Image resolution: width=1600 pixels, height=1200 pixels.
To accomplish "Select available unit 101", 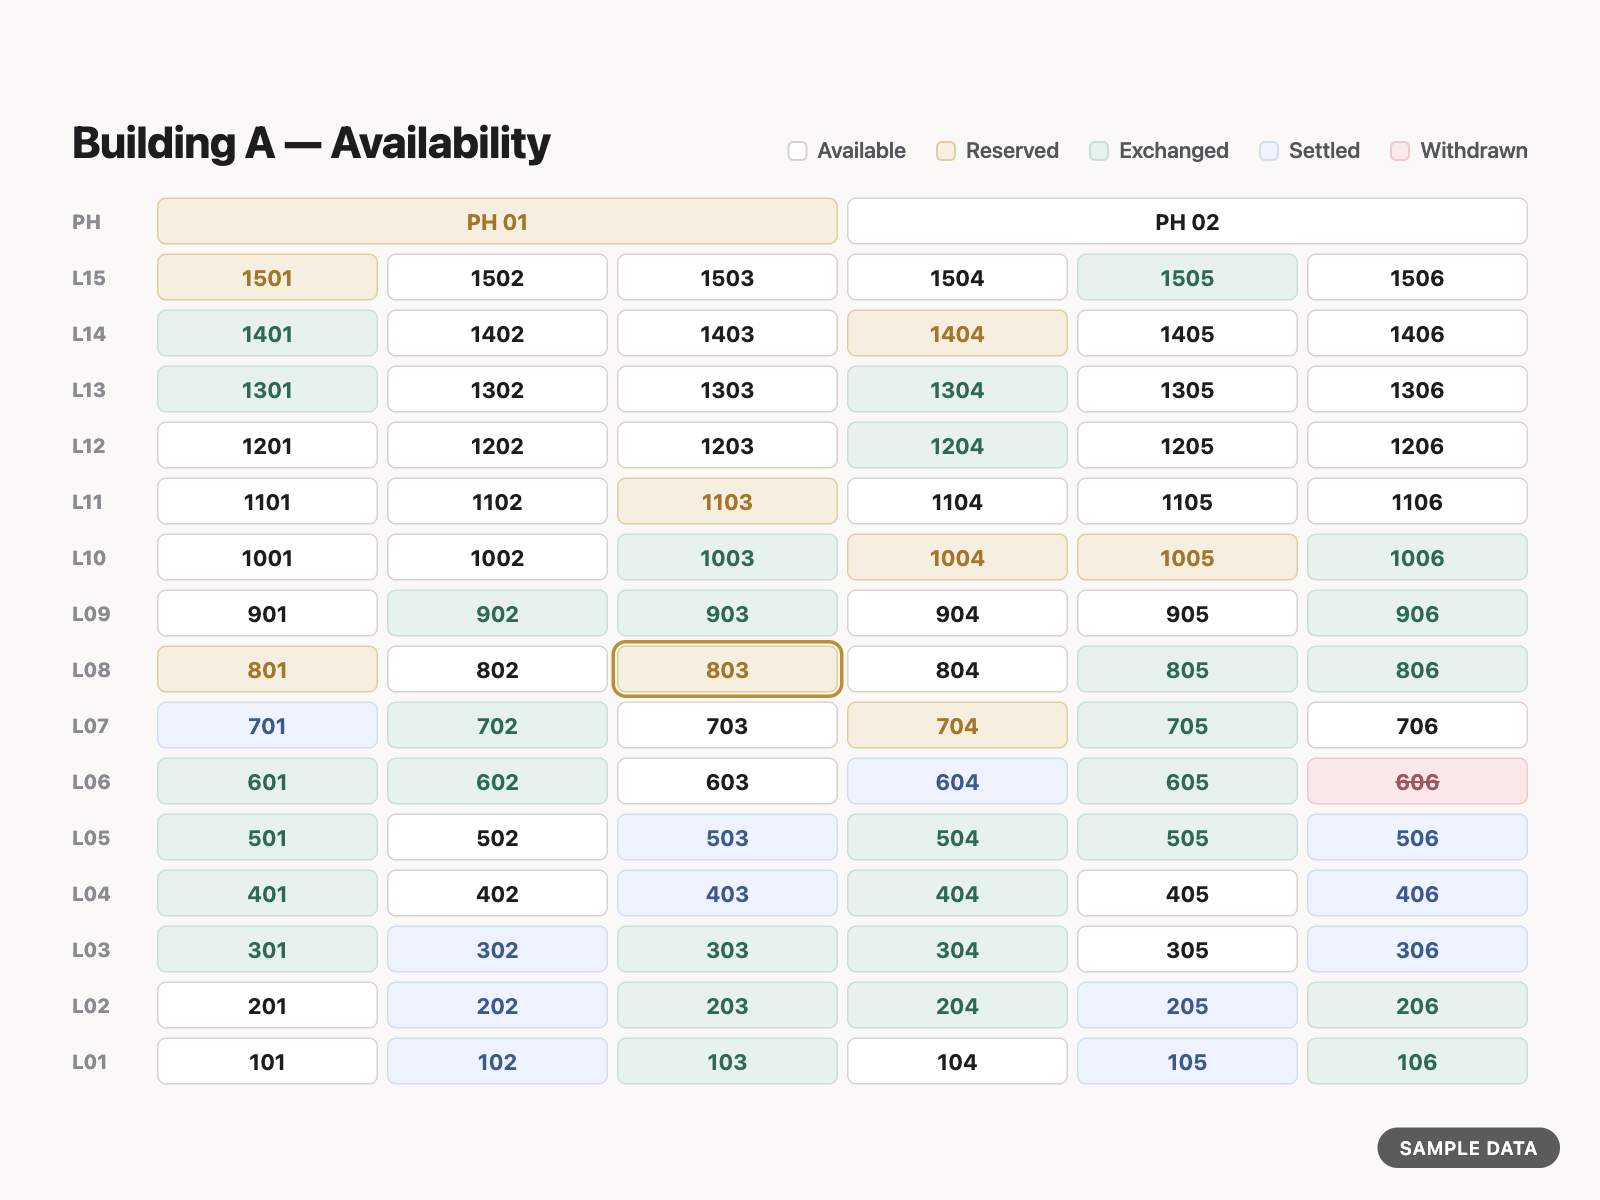I will (x=267, y=1061).
